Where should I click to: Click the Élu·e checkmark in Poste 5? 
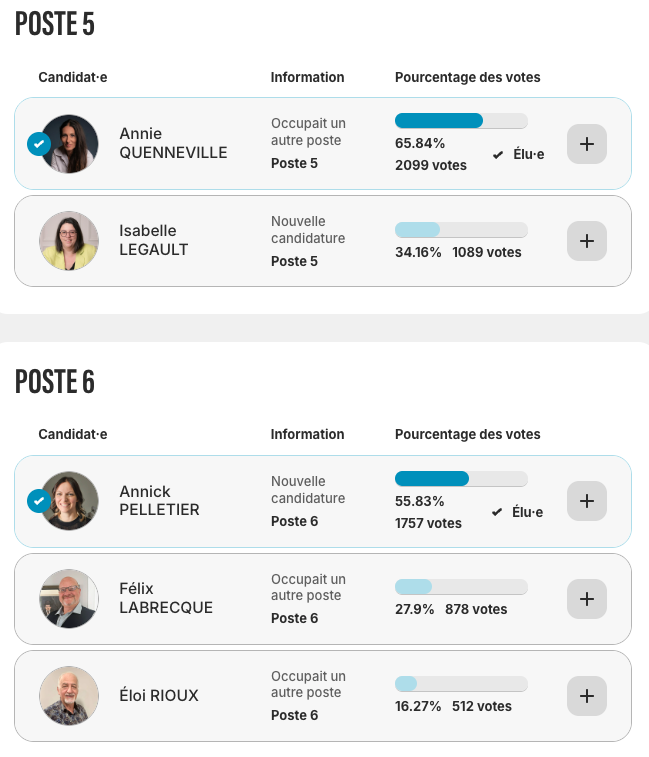pyautogui.click(x=498, y=155)
